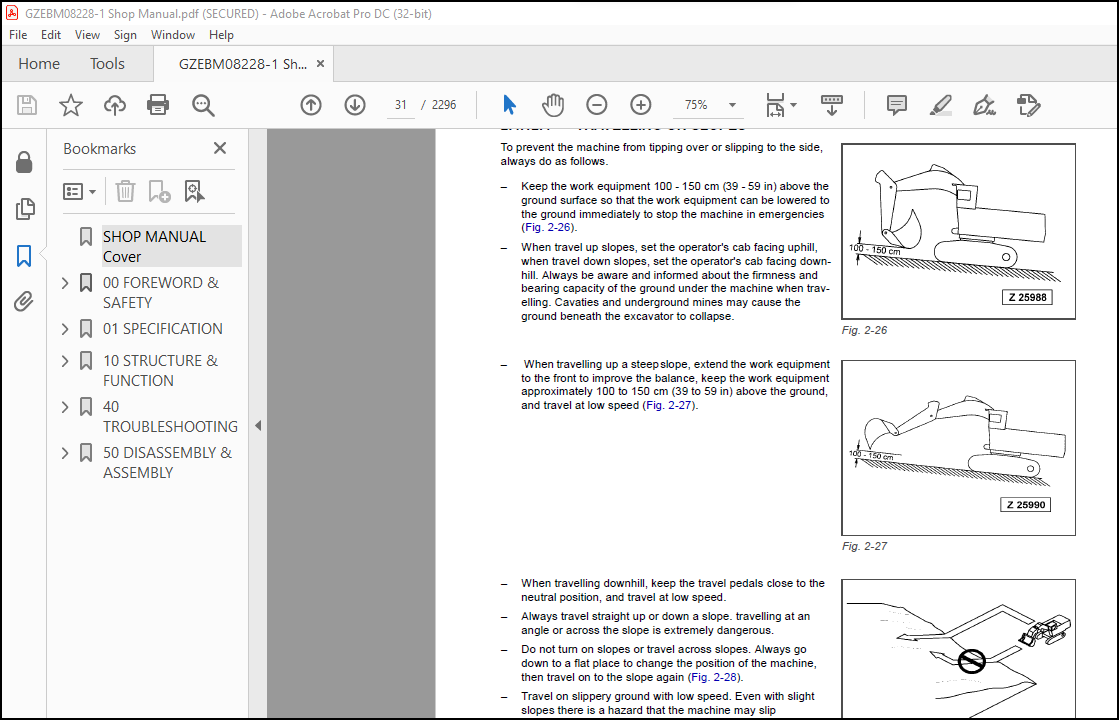The height and width of the screenshot is (720, 1119).
Task: Go to next page arrow
Action: (355, 105)
